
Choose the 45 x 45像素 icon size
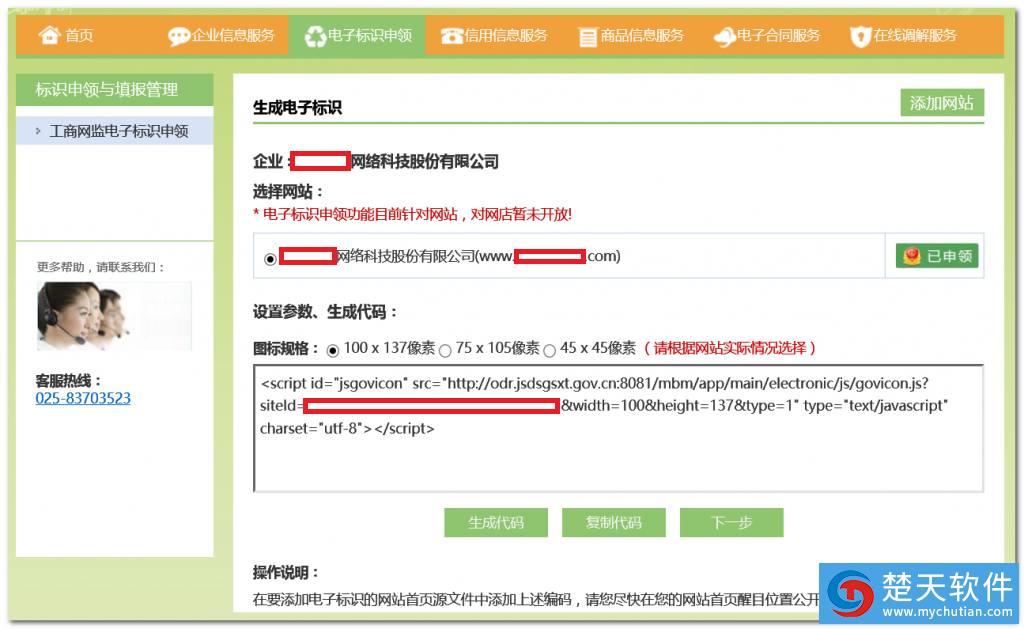tap(550, 351)
